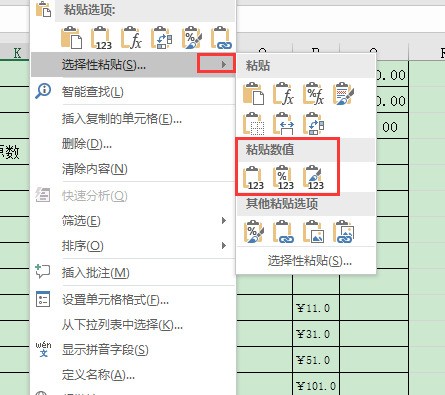Screen dimensions: 445x395
Task: Choose No borders paste icon in submenu
Action: point(254,124)
